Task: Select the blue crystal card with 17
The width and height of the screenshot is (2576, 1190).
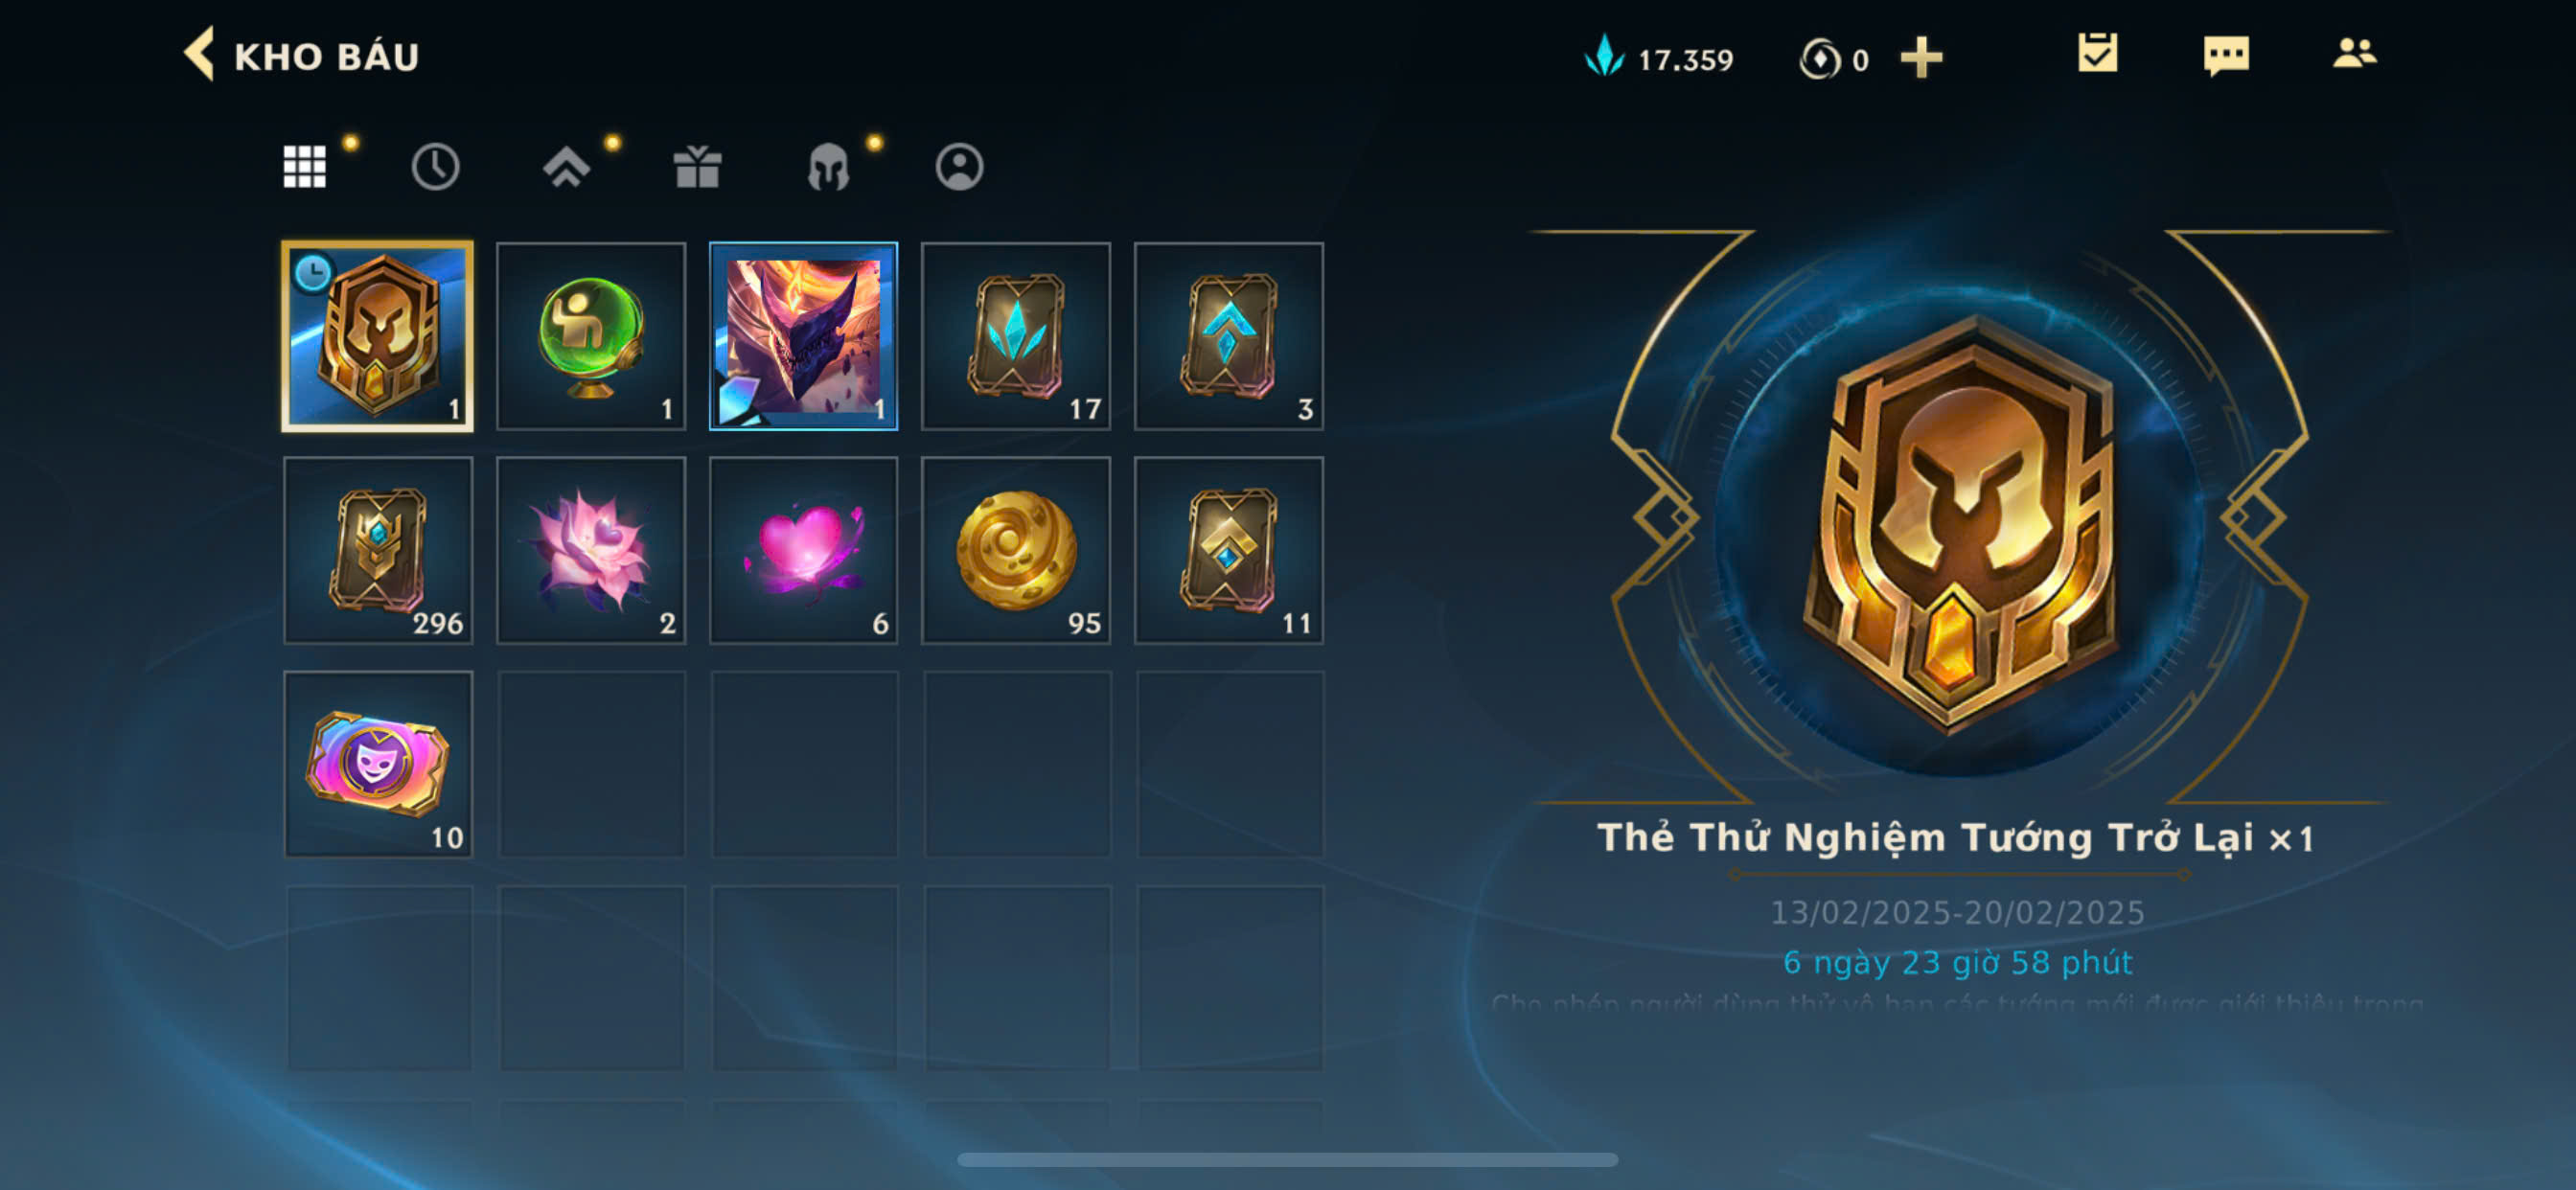Action: tap(1016, 336)
